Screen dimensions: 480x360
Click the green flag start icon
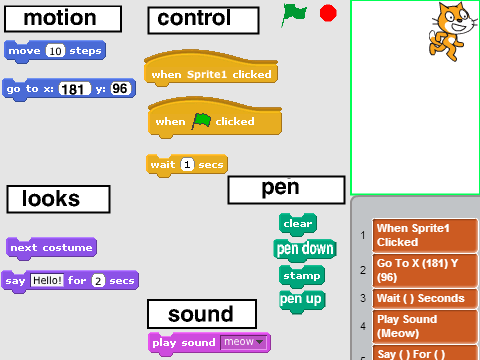pos(294,15)
